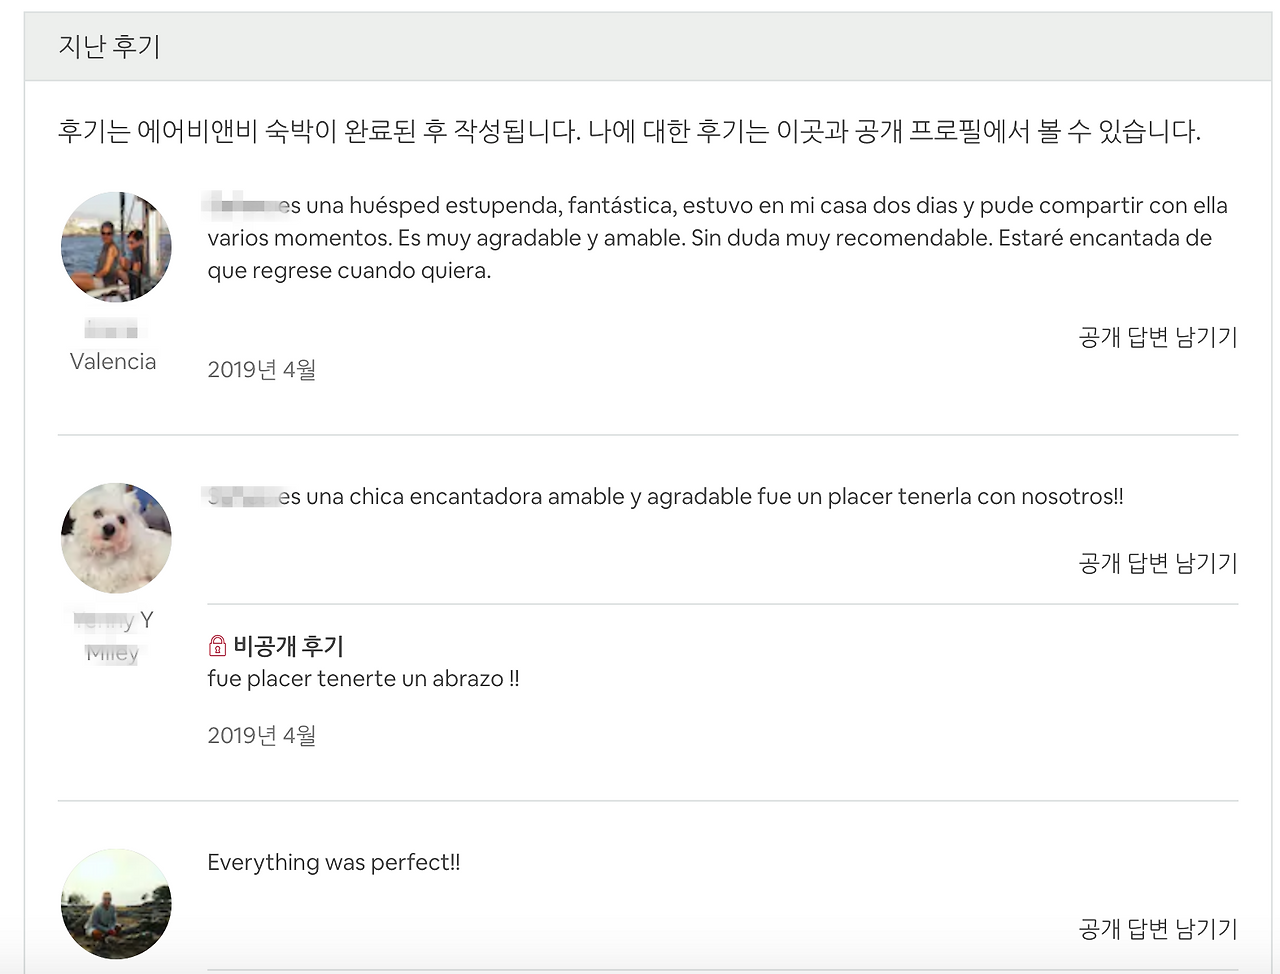The height and width of the screenshot is (974, 1280).
Task: Click the Valencia location label under reviewer
Action: coord(113,361)
